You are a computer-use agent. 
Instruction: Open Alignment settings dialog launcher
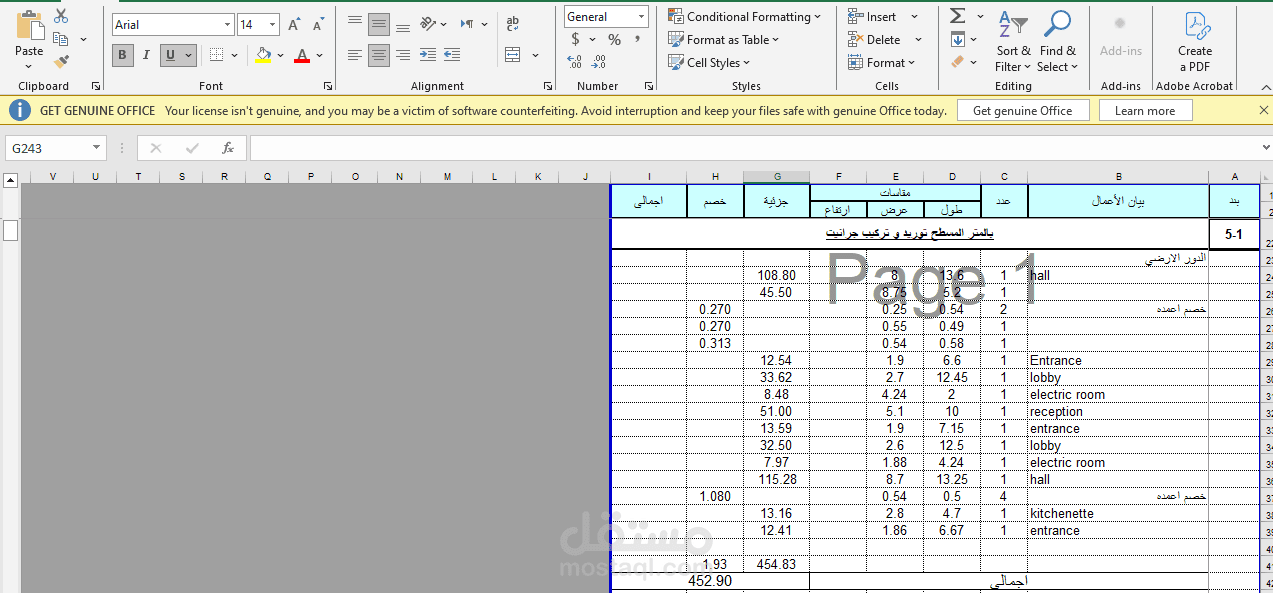548,87
